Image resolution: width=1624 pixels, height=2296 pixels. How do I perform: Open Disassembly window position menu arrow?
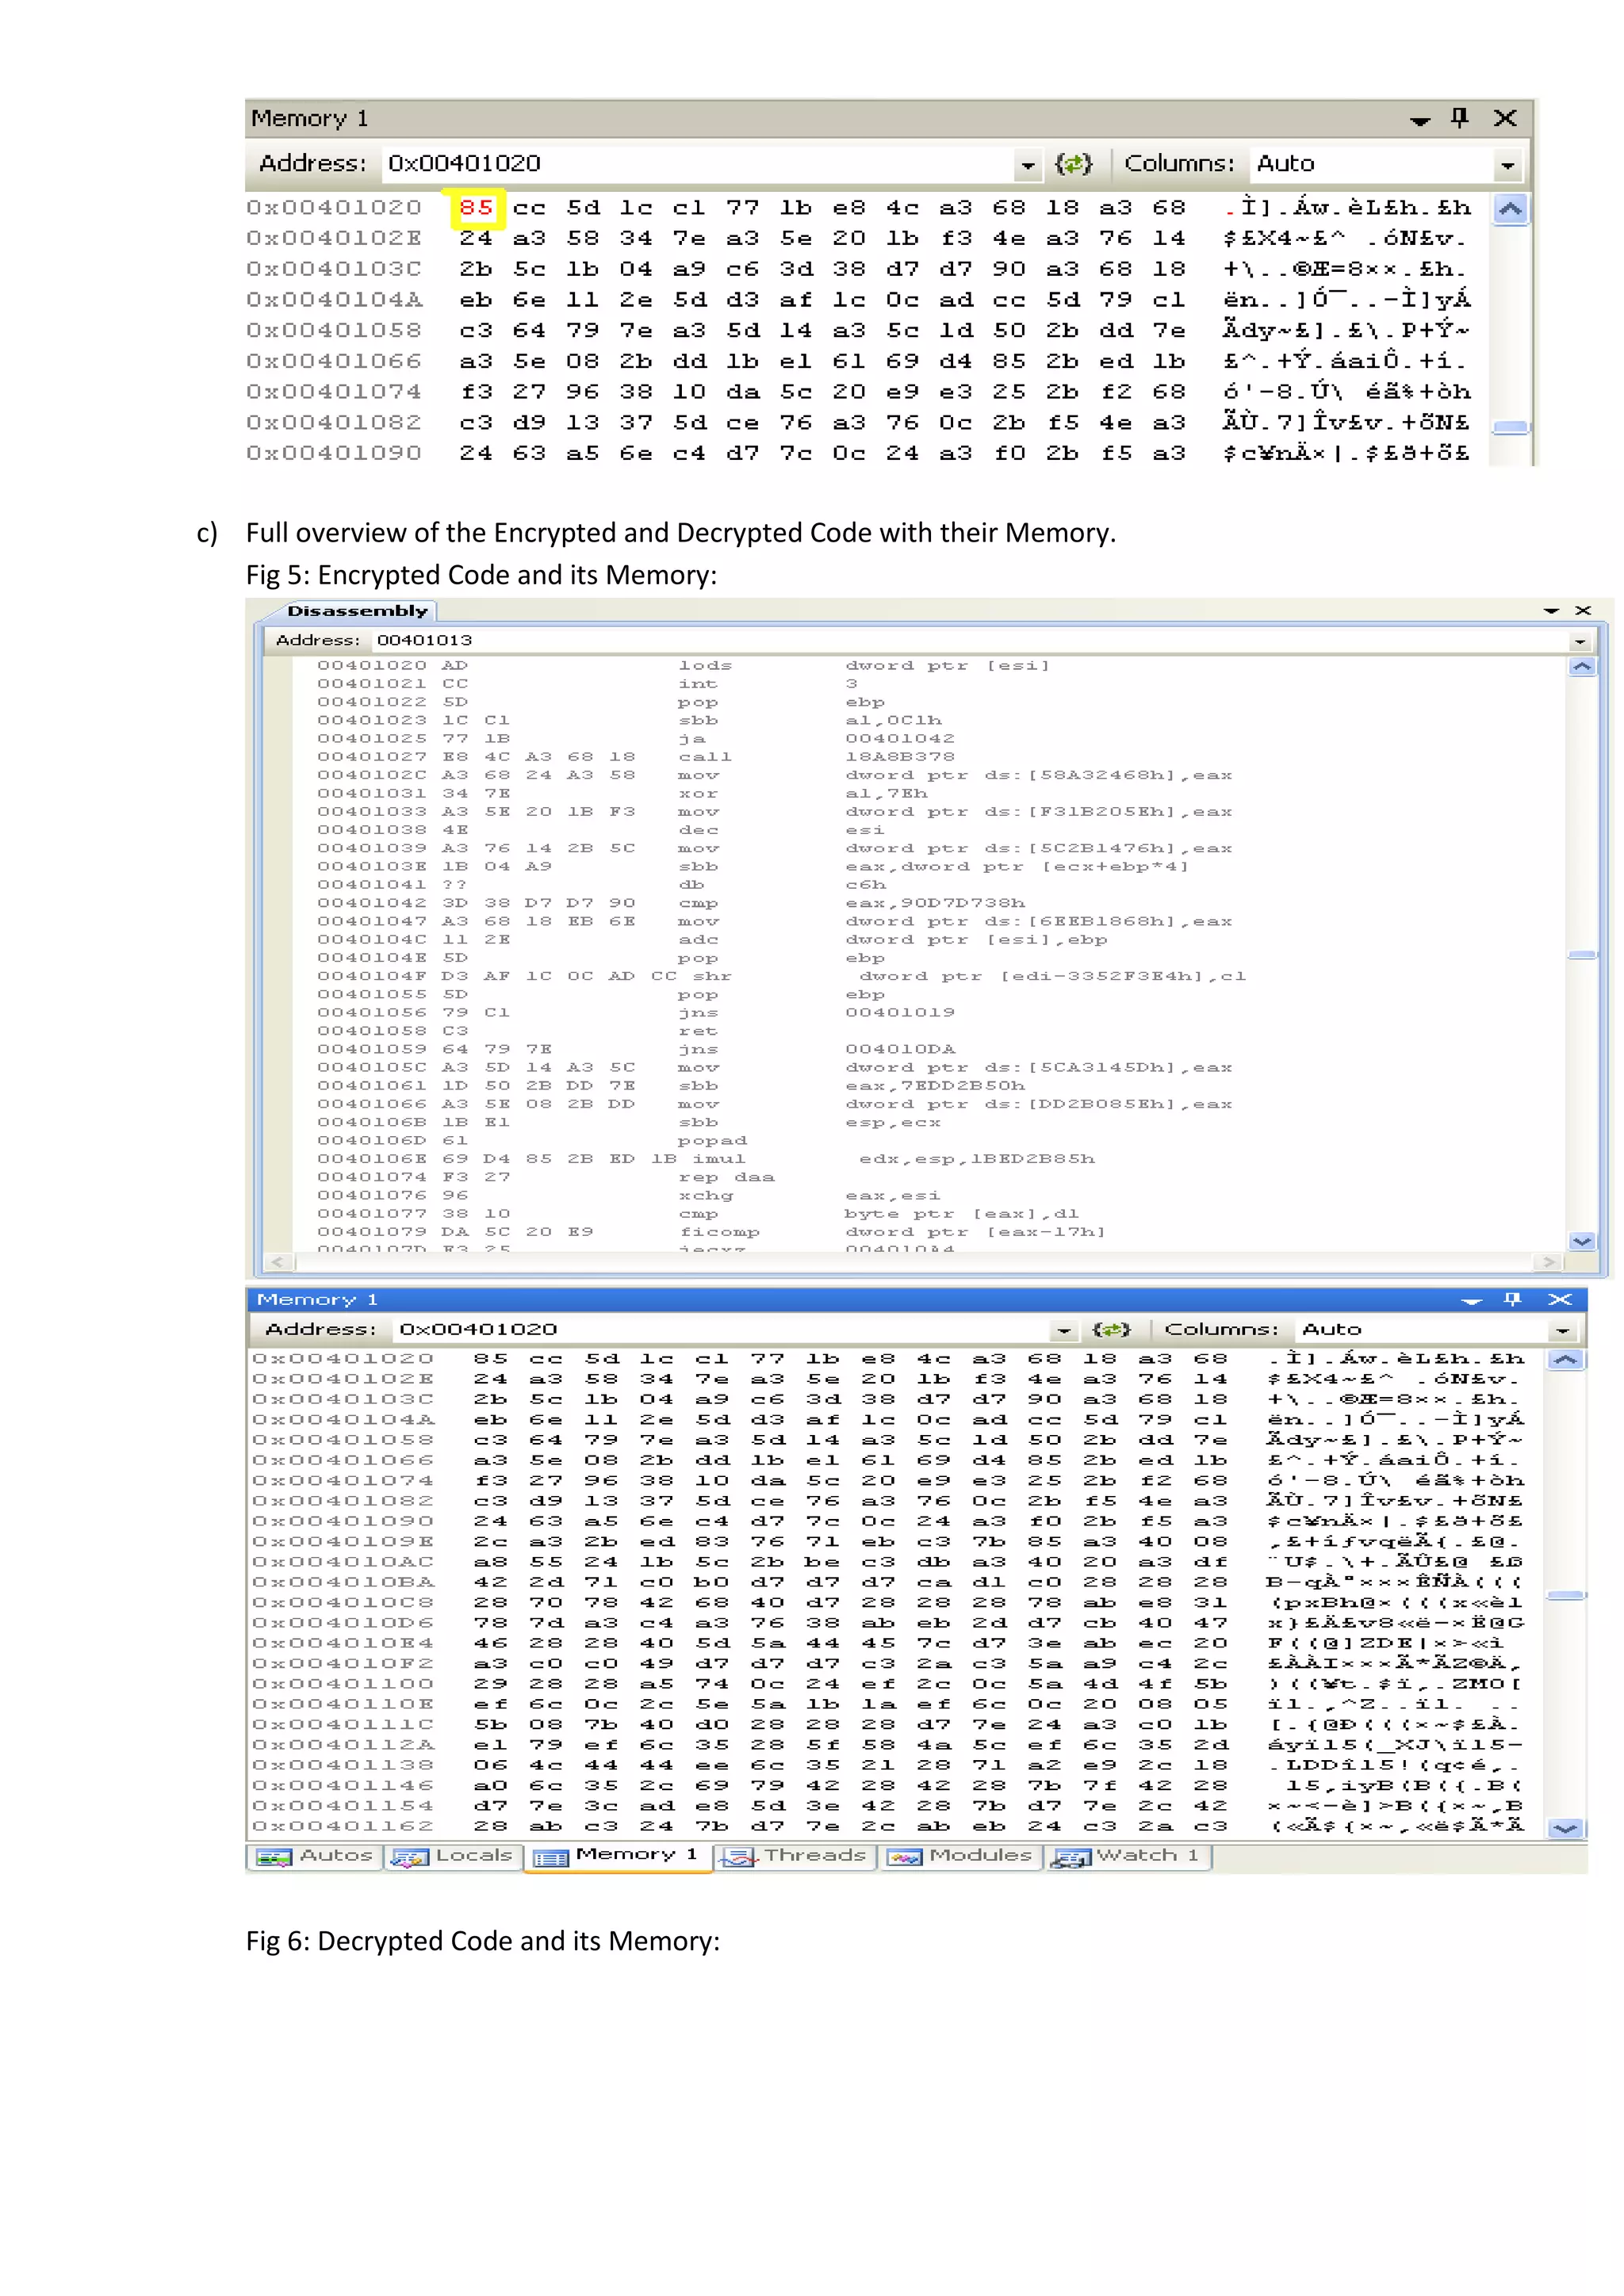1551,611
